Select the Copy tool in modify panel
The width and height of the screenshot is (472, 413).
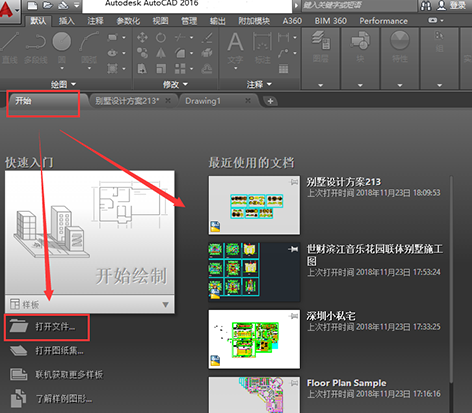[x=142, y=53]
